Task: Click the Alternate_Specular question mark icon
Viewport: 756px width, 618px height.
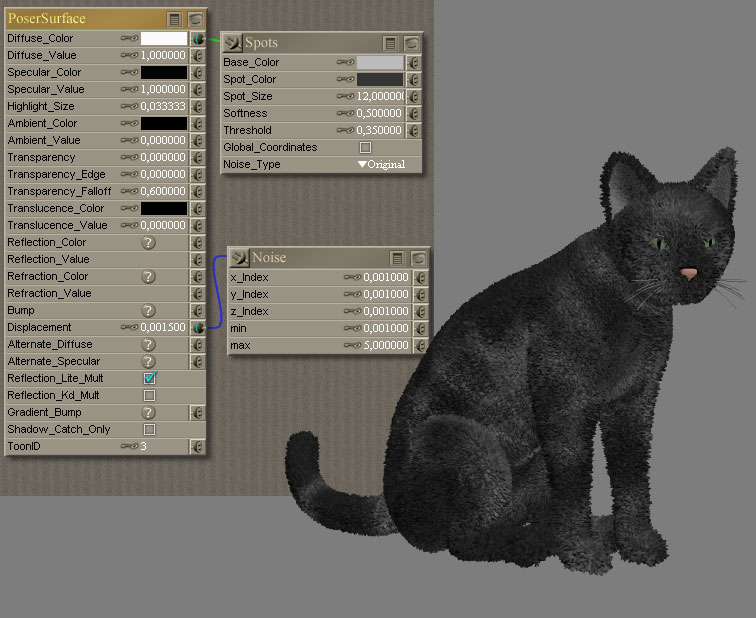Action: [148, 362]
